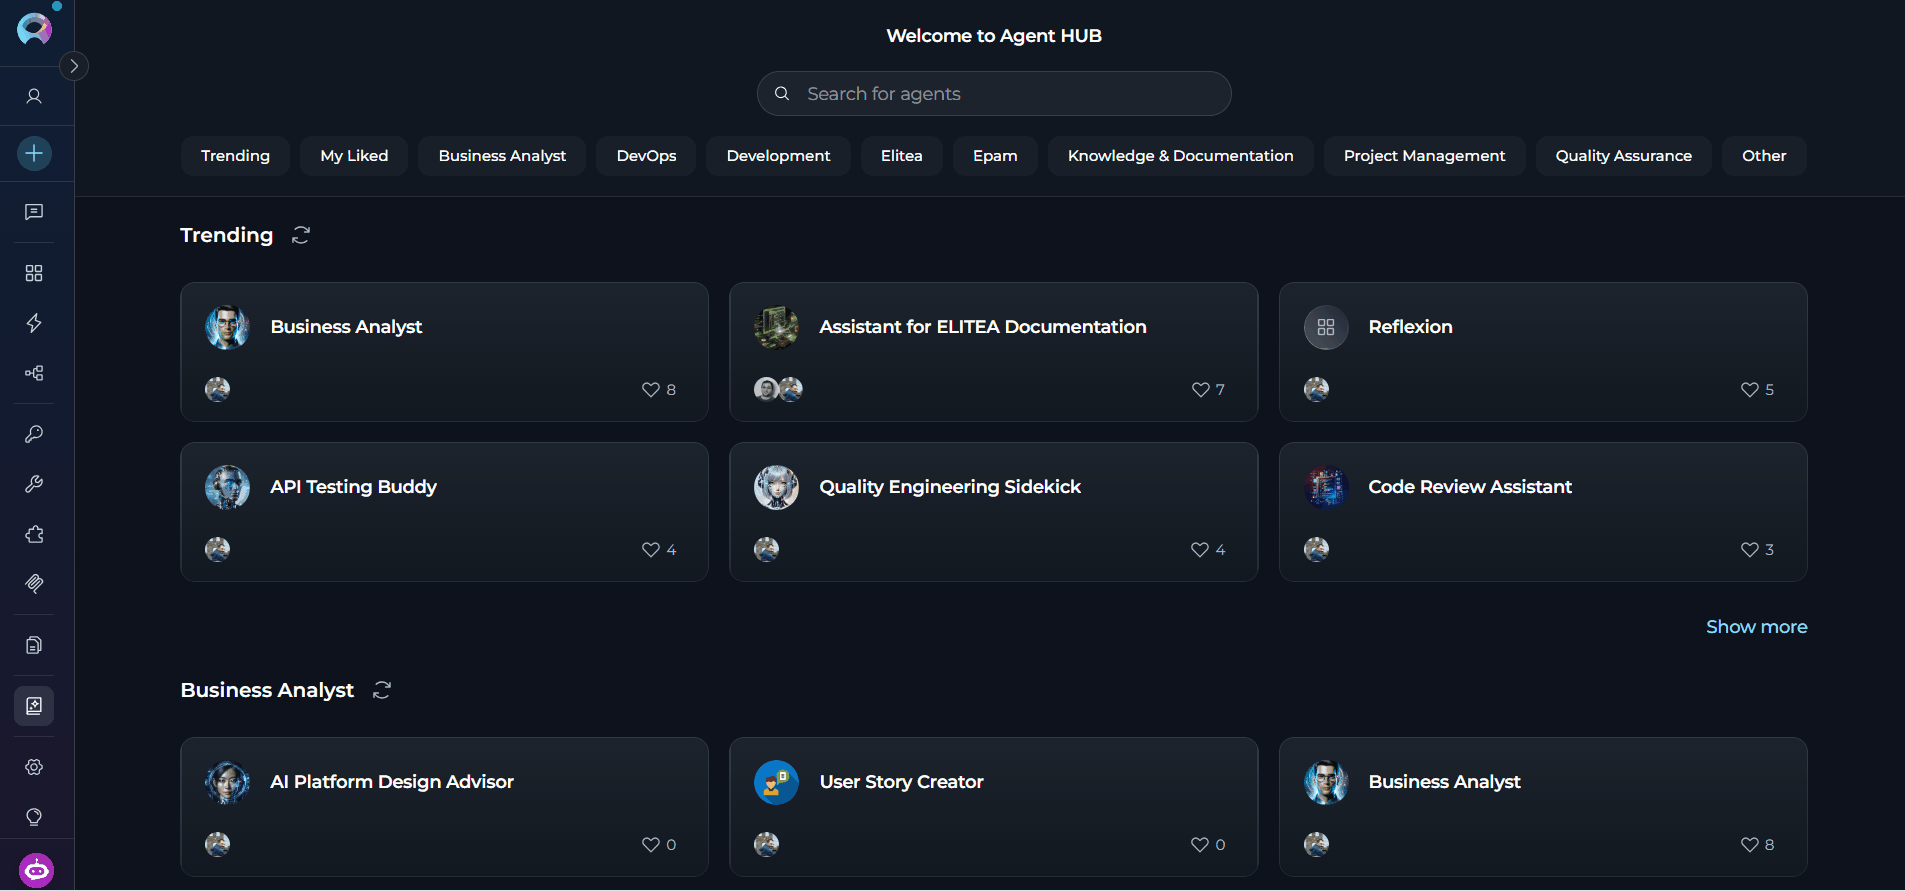Like the User Story Creator agent

(1200, 845)
